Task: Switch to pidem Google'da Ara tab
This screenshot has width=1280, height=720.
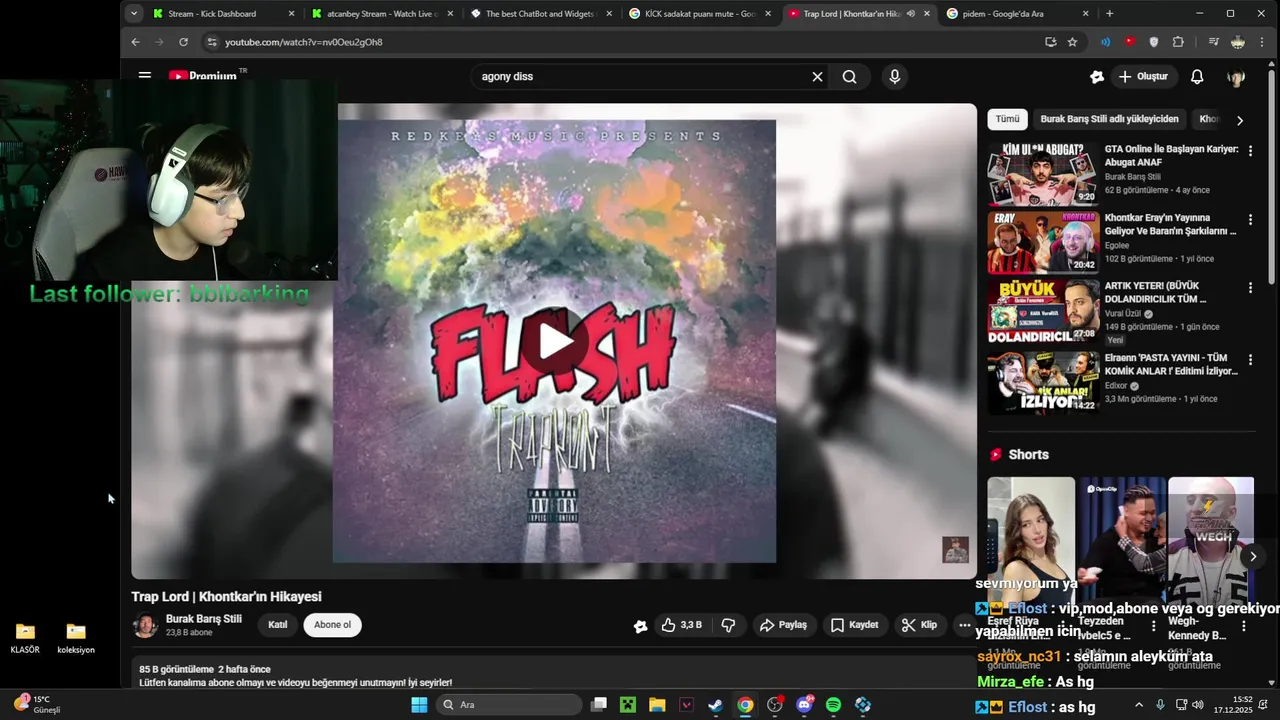Action: (1017, 14)
